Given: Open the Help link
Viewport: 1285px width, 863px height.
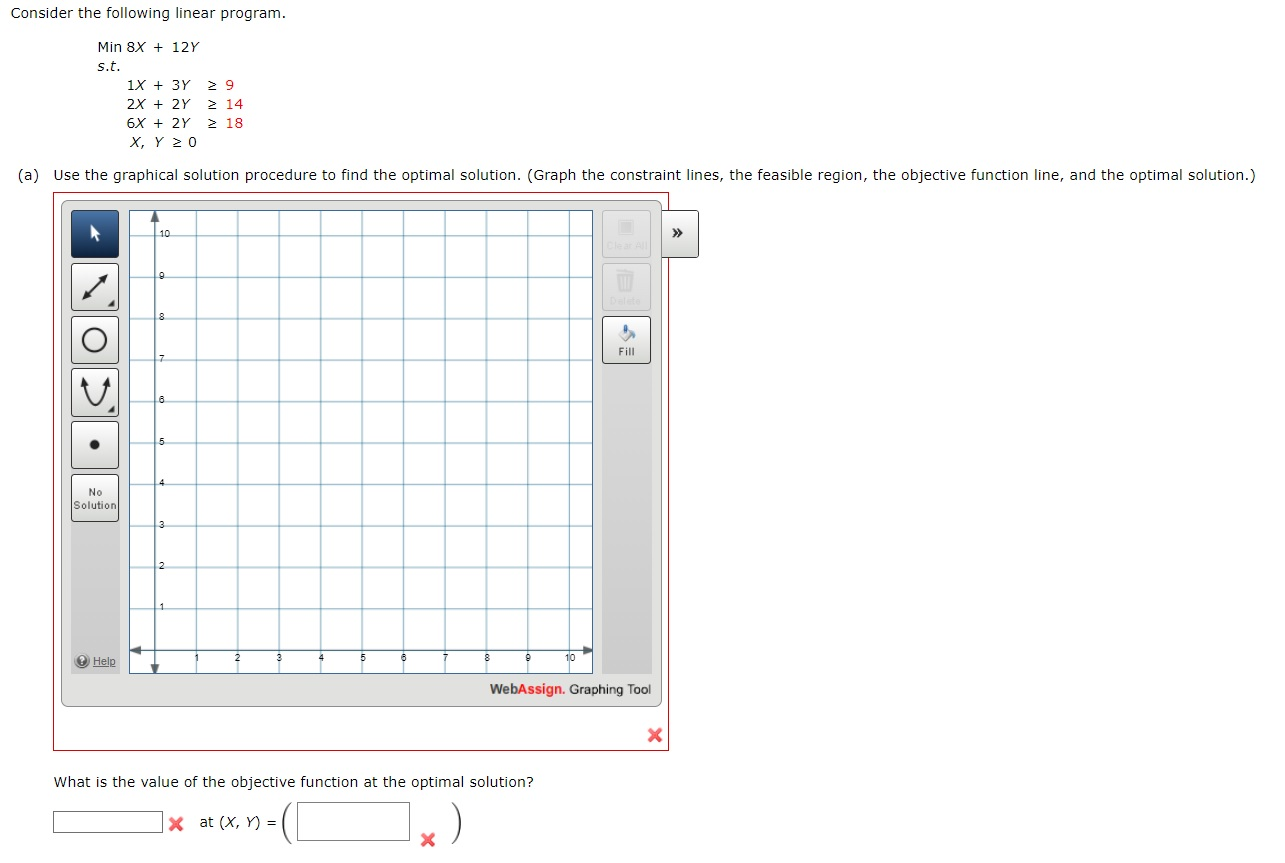Looking at the screenshot, I should (x=103, y=661).
